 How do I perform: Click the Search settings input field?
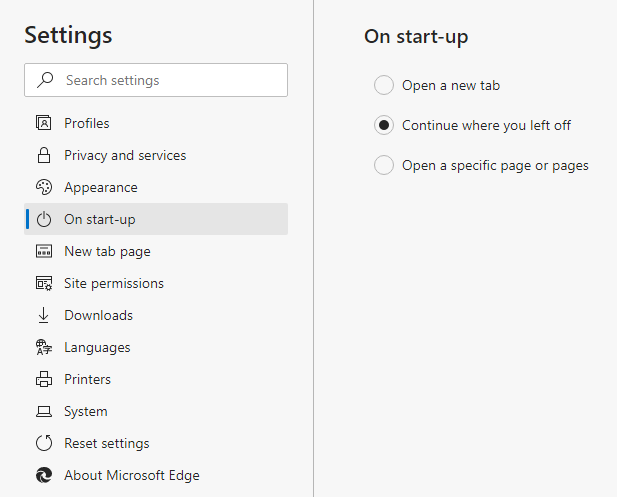[x=156, y=80]
